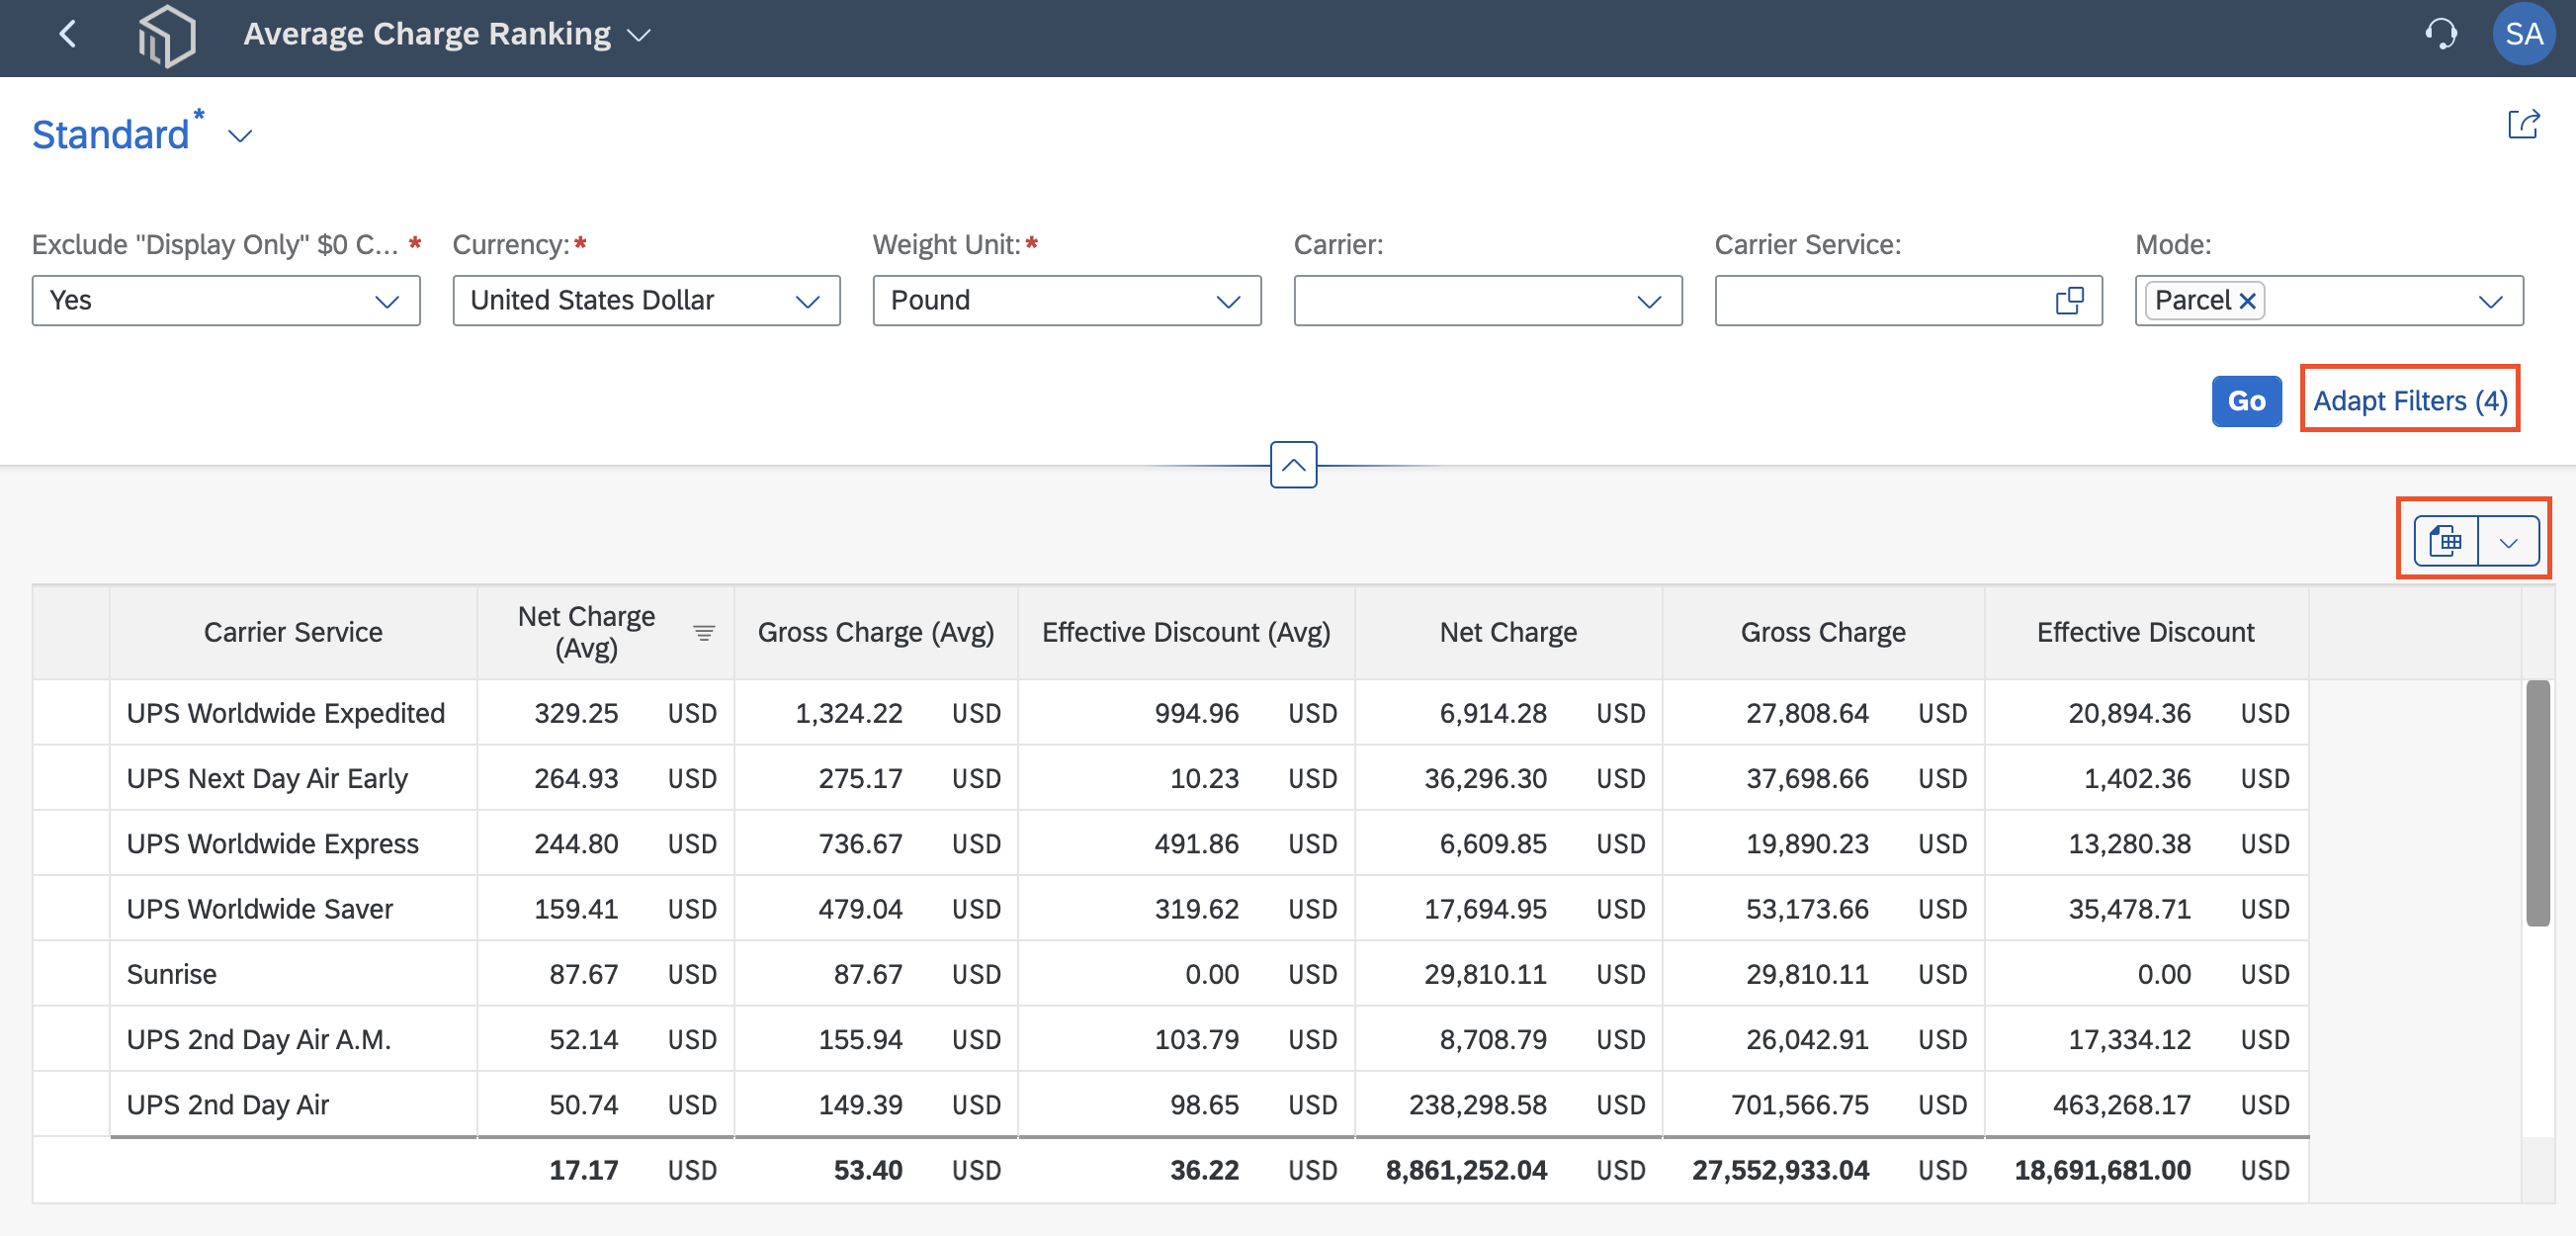Image resolution: width=2576 pixels, height=1236 pixels.
Task: Open sort indicator on Net Charge (Avg) column
Action: [x=704, y=632]
